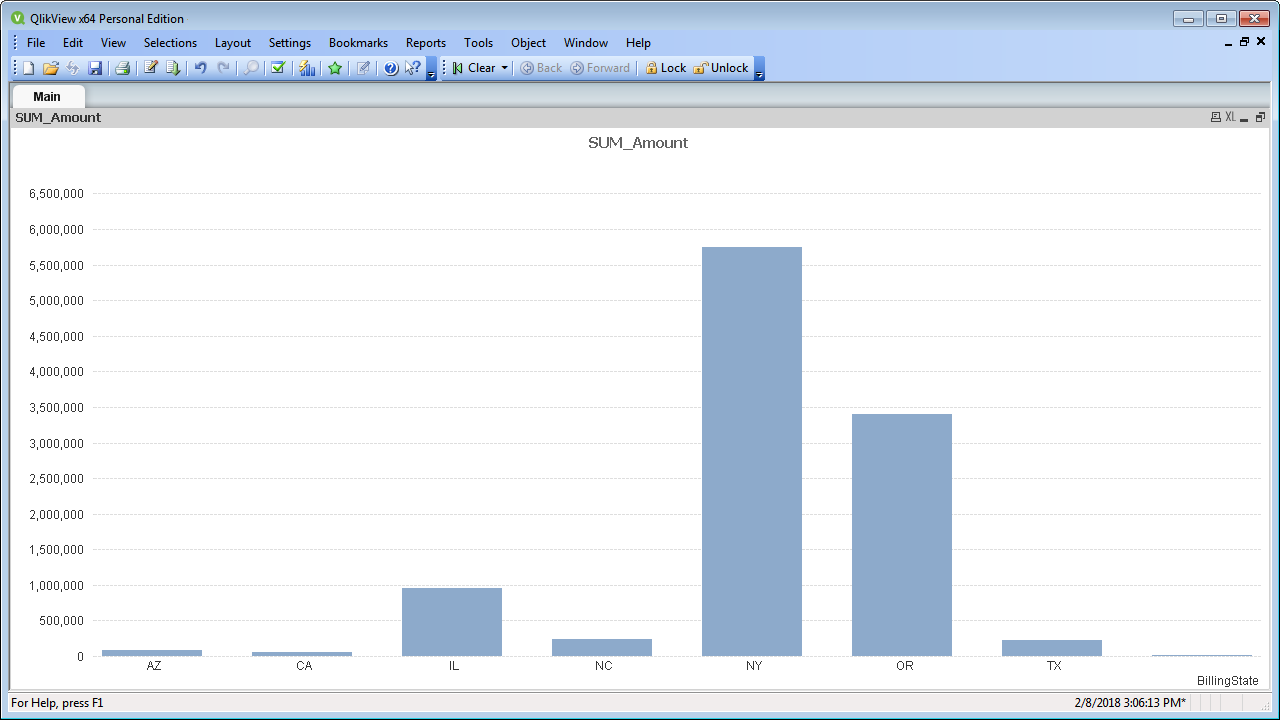Click the blue Help question mark icon
The image size is (1280, 720).
(391, 68)
